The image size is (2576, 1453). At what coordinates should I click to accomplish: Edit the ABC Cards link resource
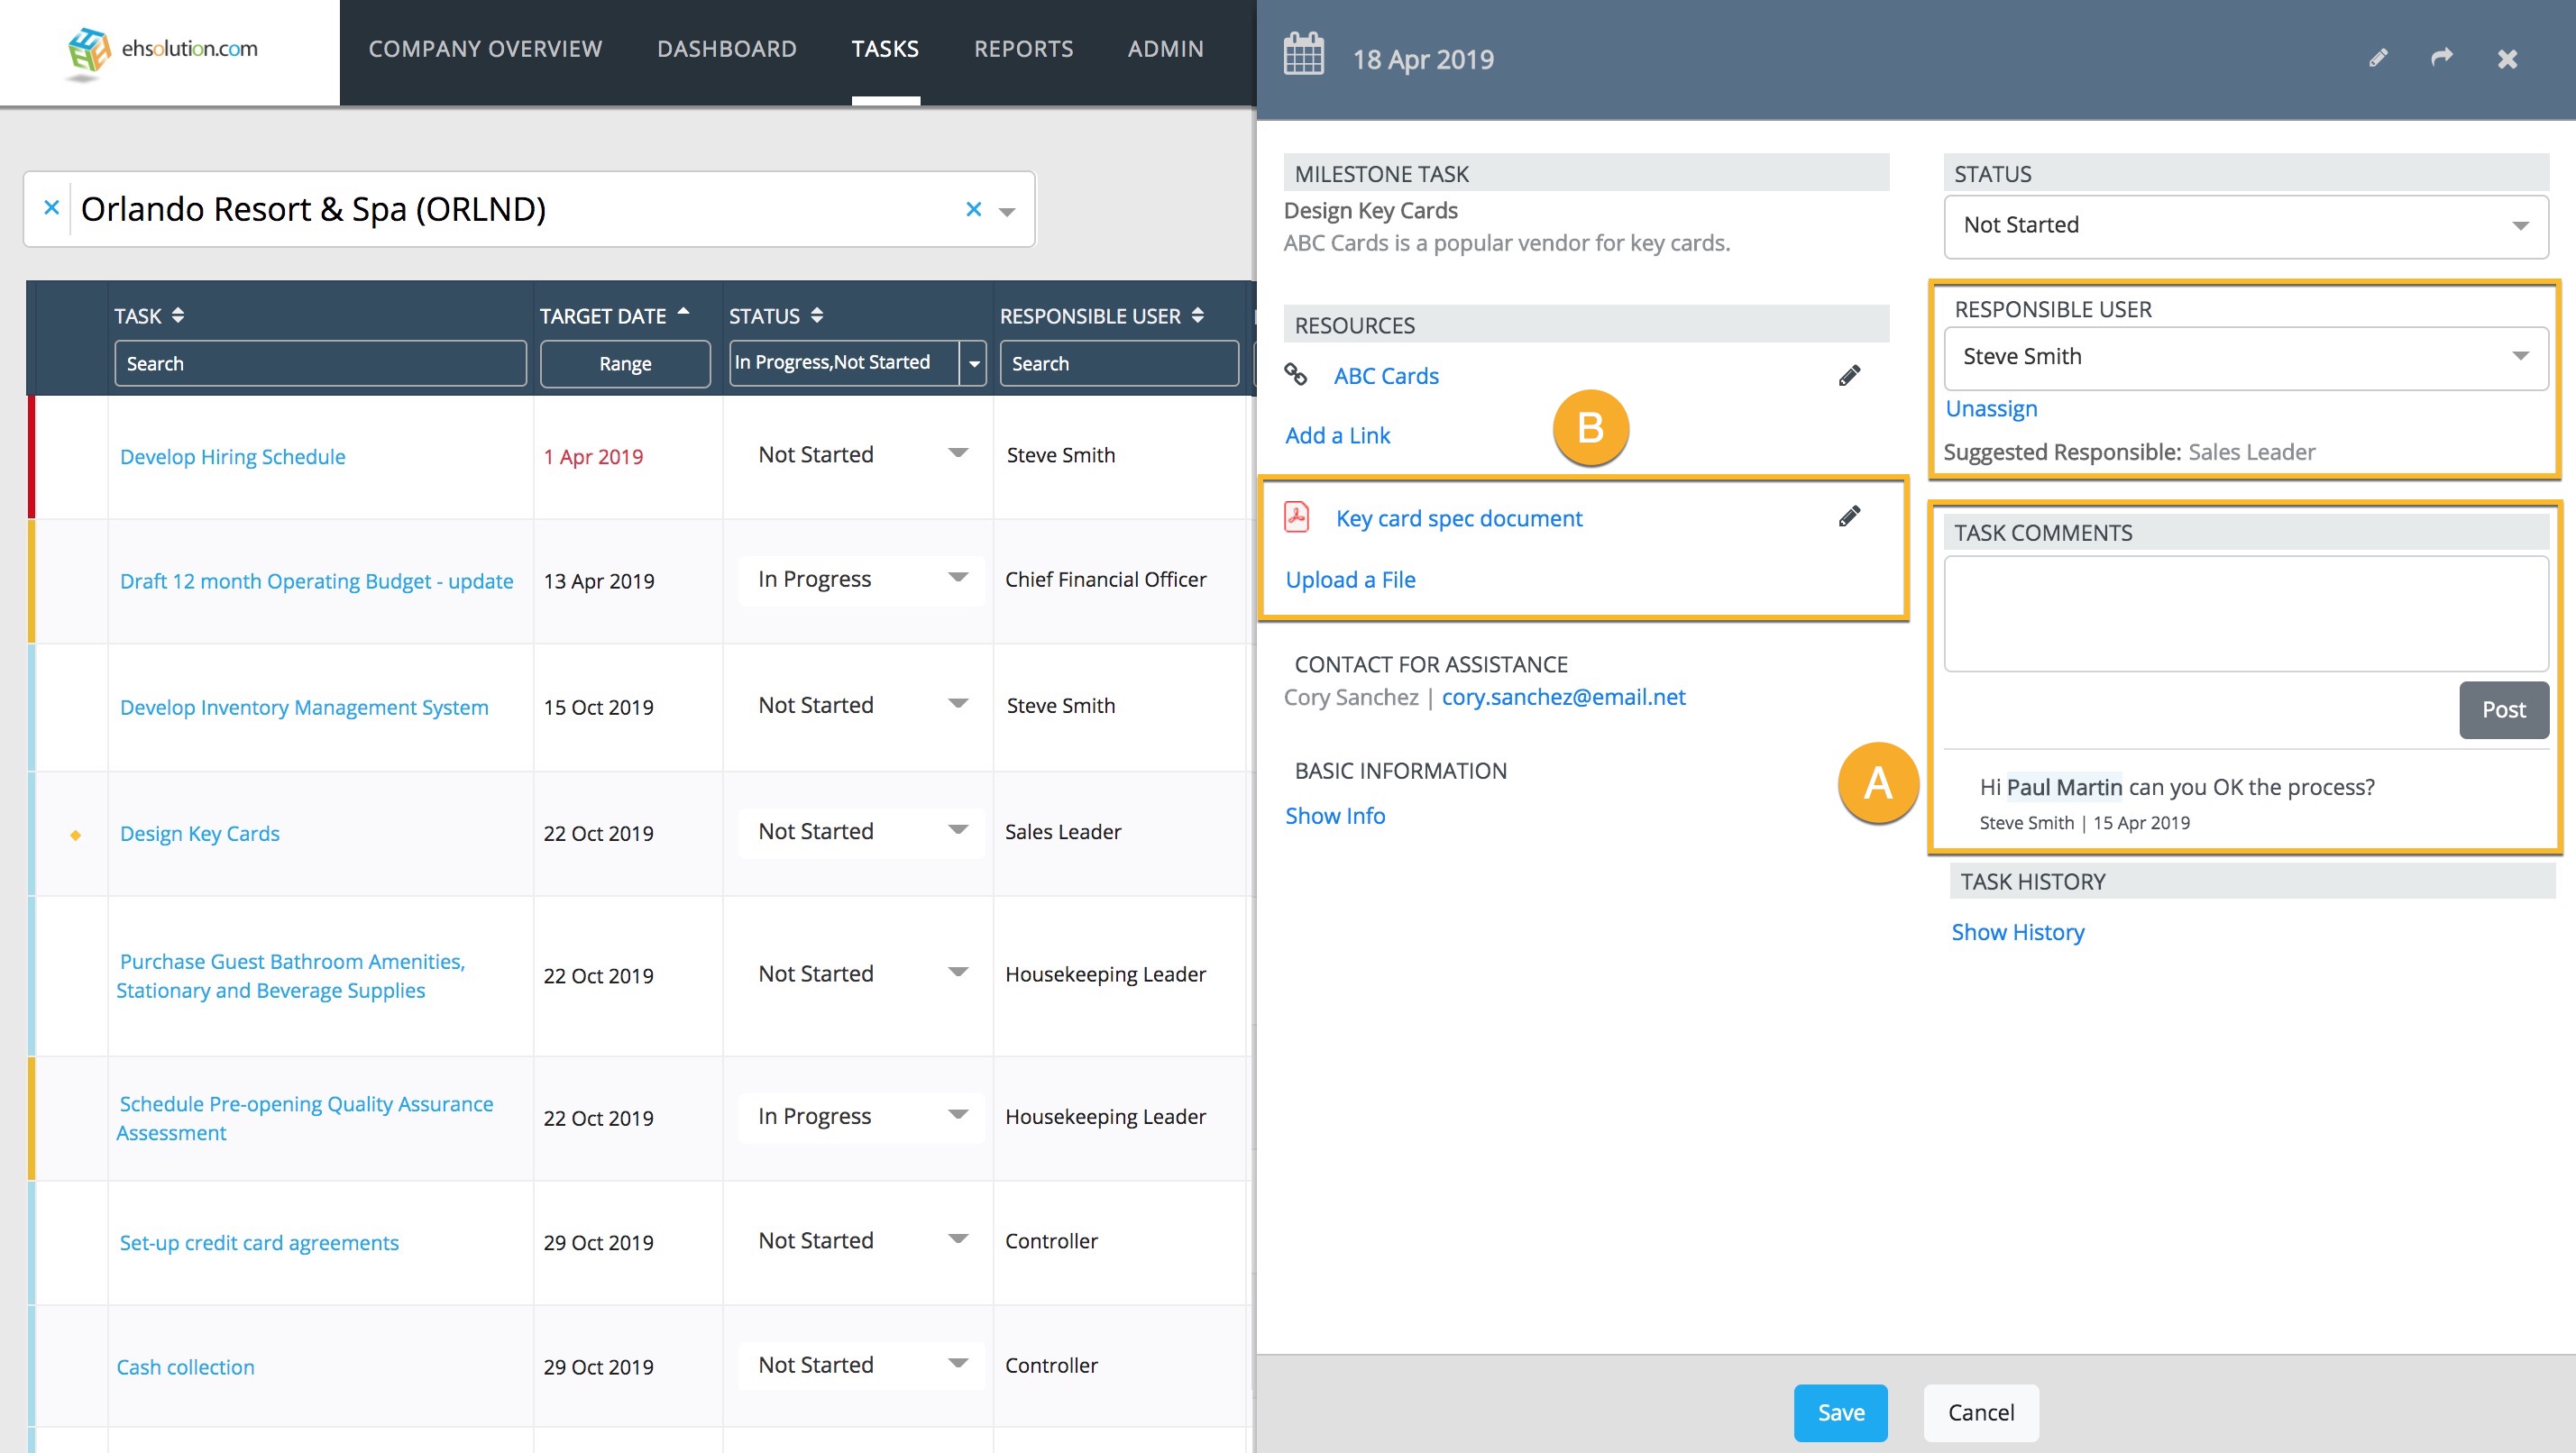(1849, 375)
